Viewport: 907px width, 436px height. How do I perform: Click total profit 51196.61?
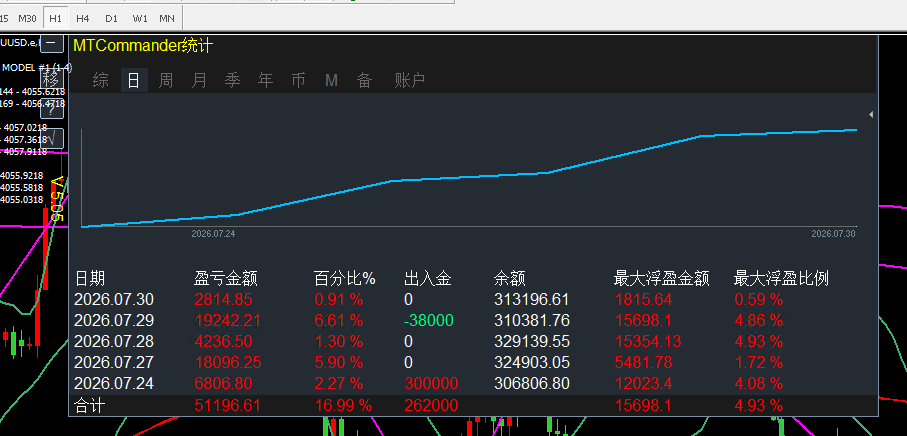tap(228, 405)
